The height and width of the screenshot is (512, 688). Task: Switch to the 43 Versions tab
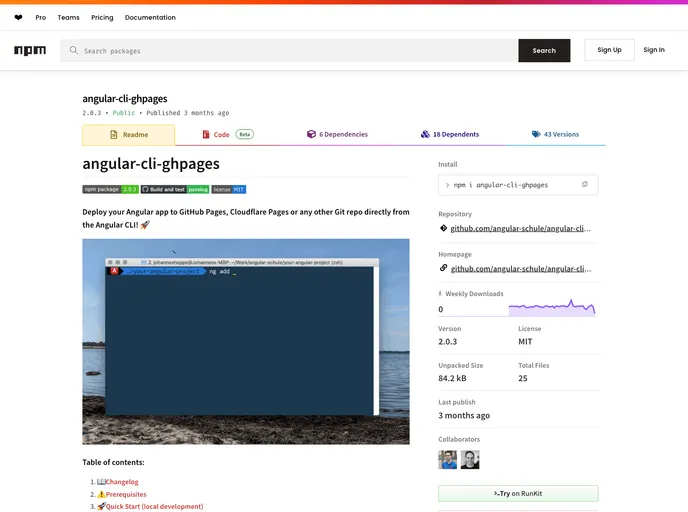pyautogui.click(x=555, y=134)
